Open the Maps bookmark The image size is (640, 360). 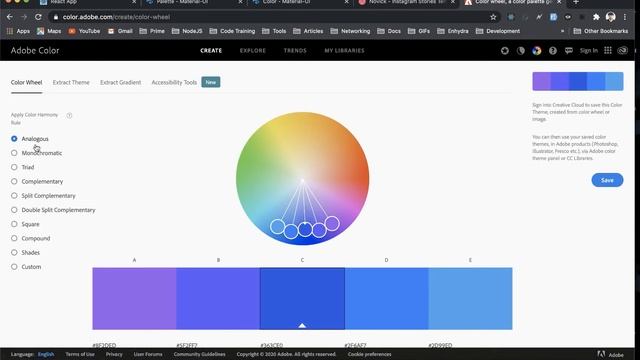[49, 31]
